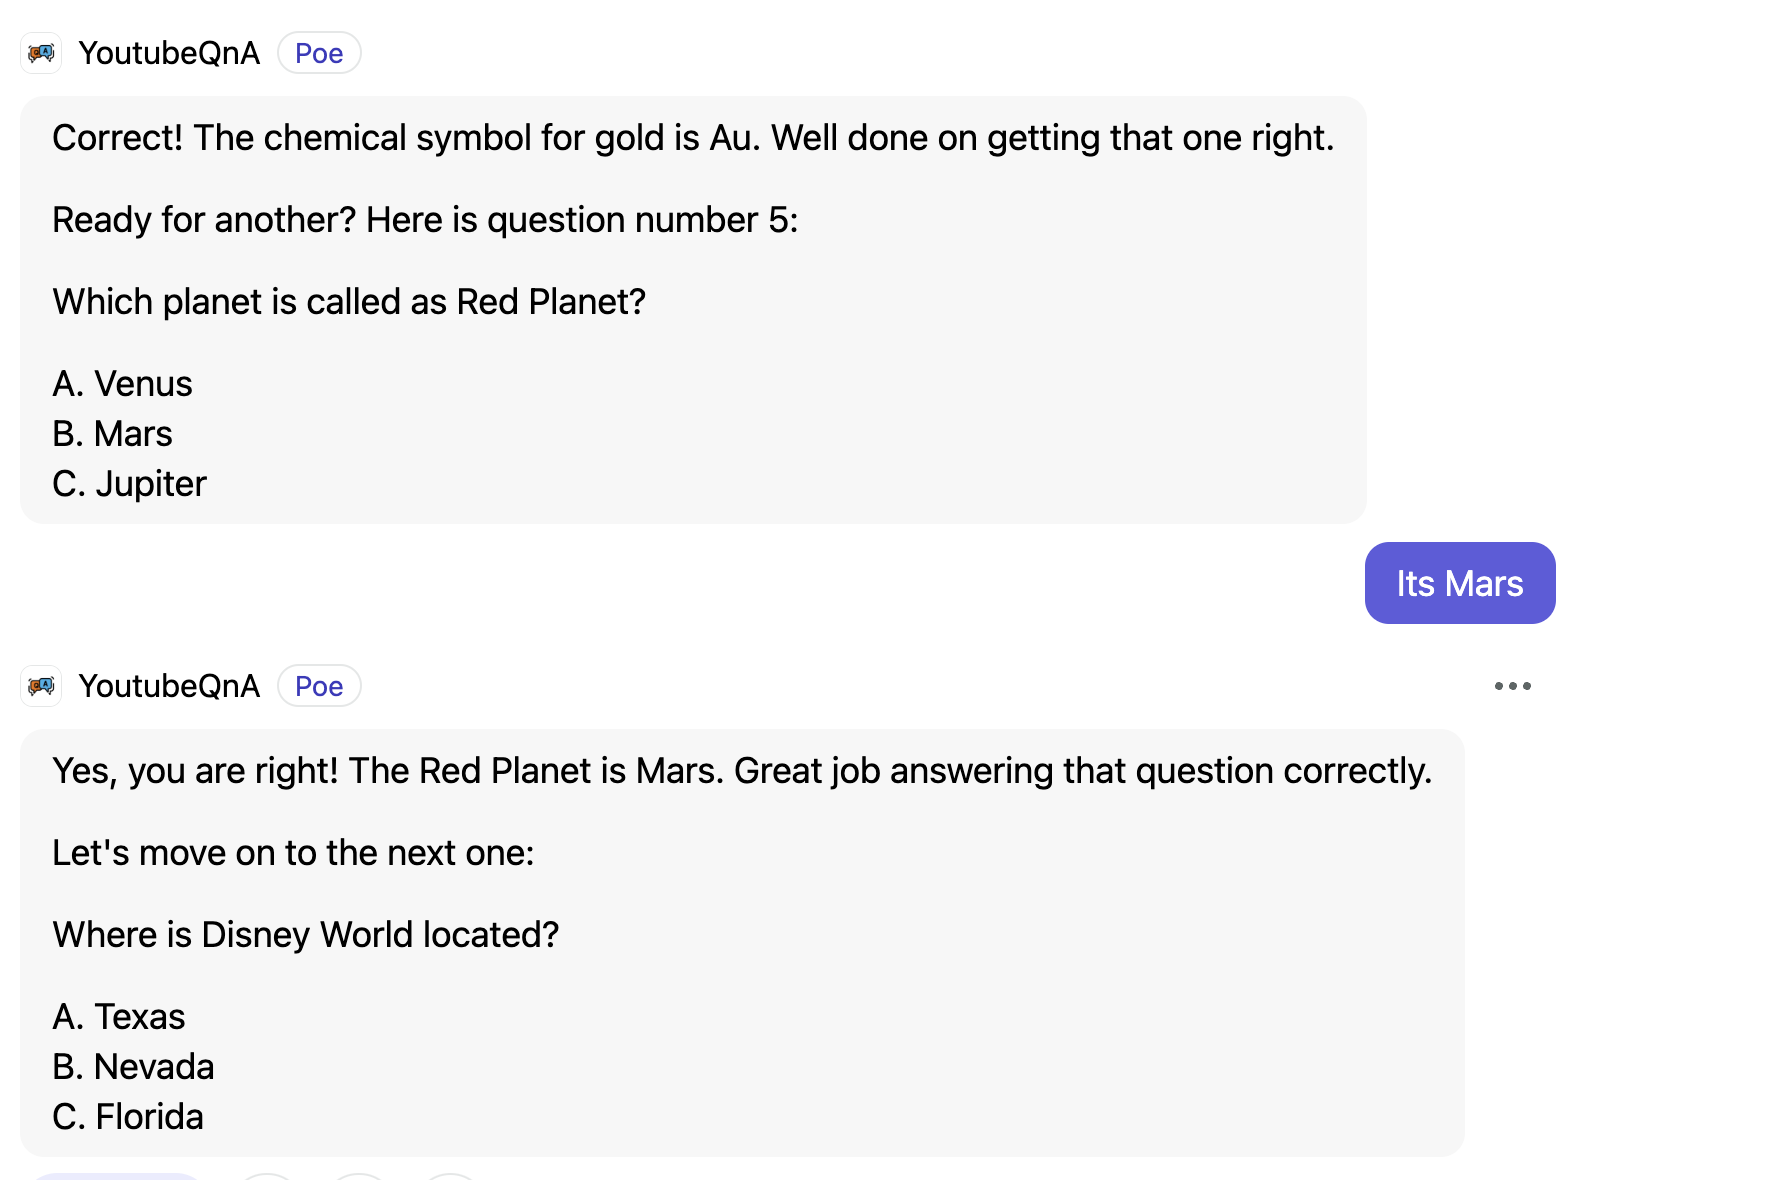Click the "Let's move on to the next one" line

(293, 853)
